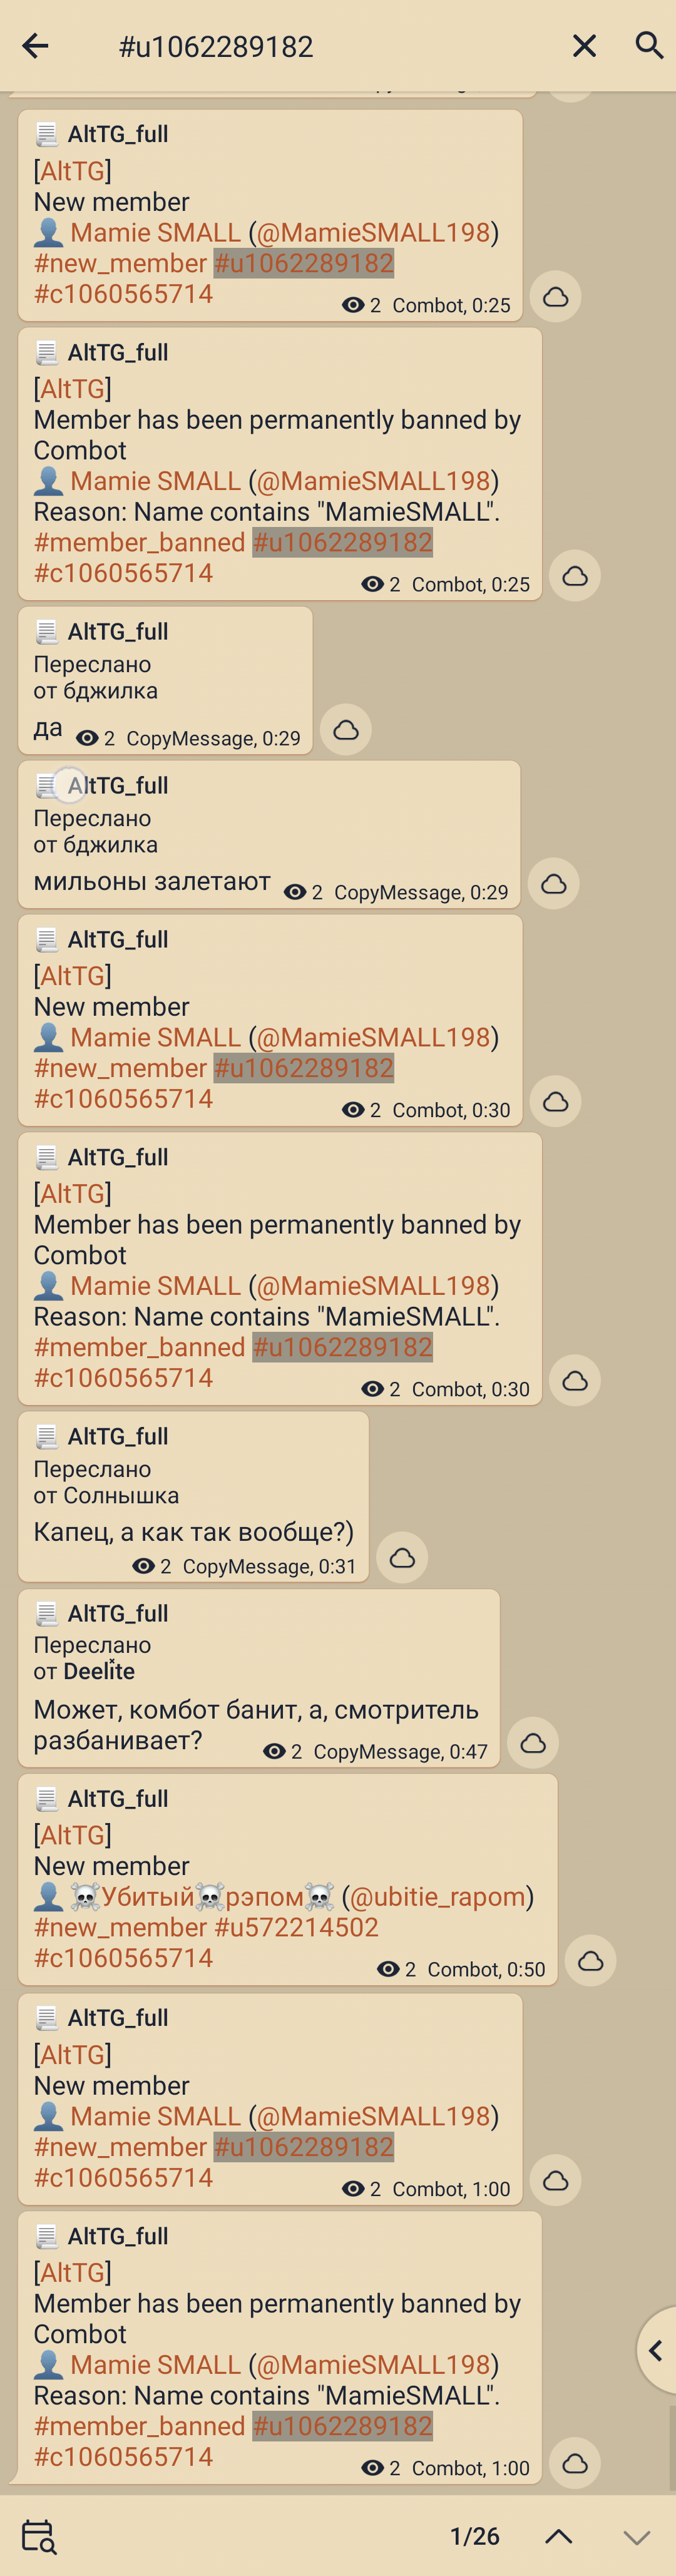
Task: Clear the search query with X icon
Action: (x=584, y=46)
